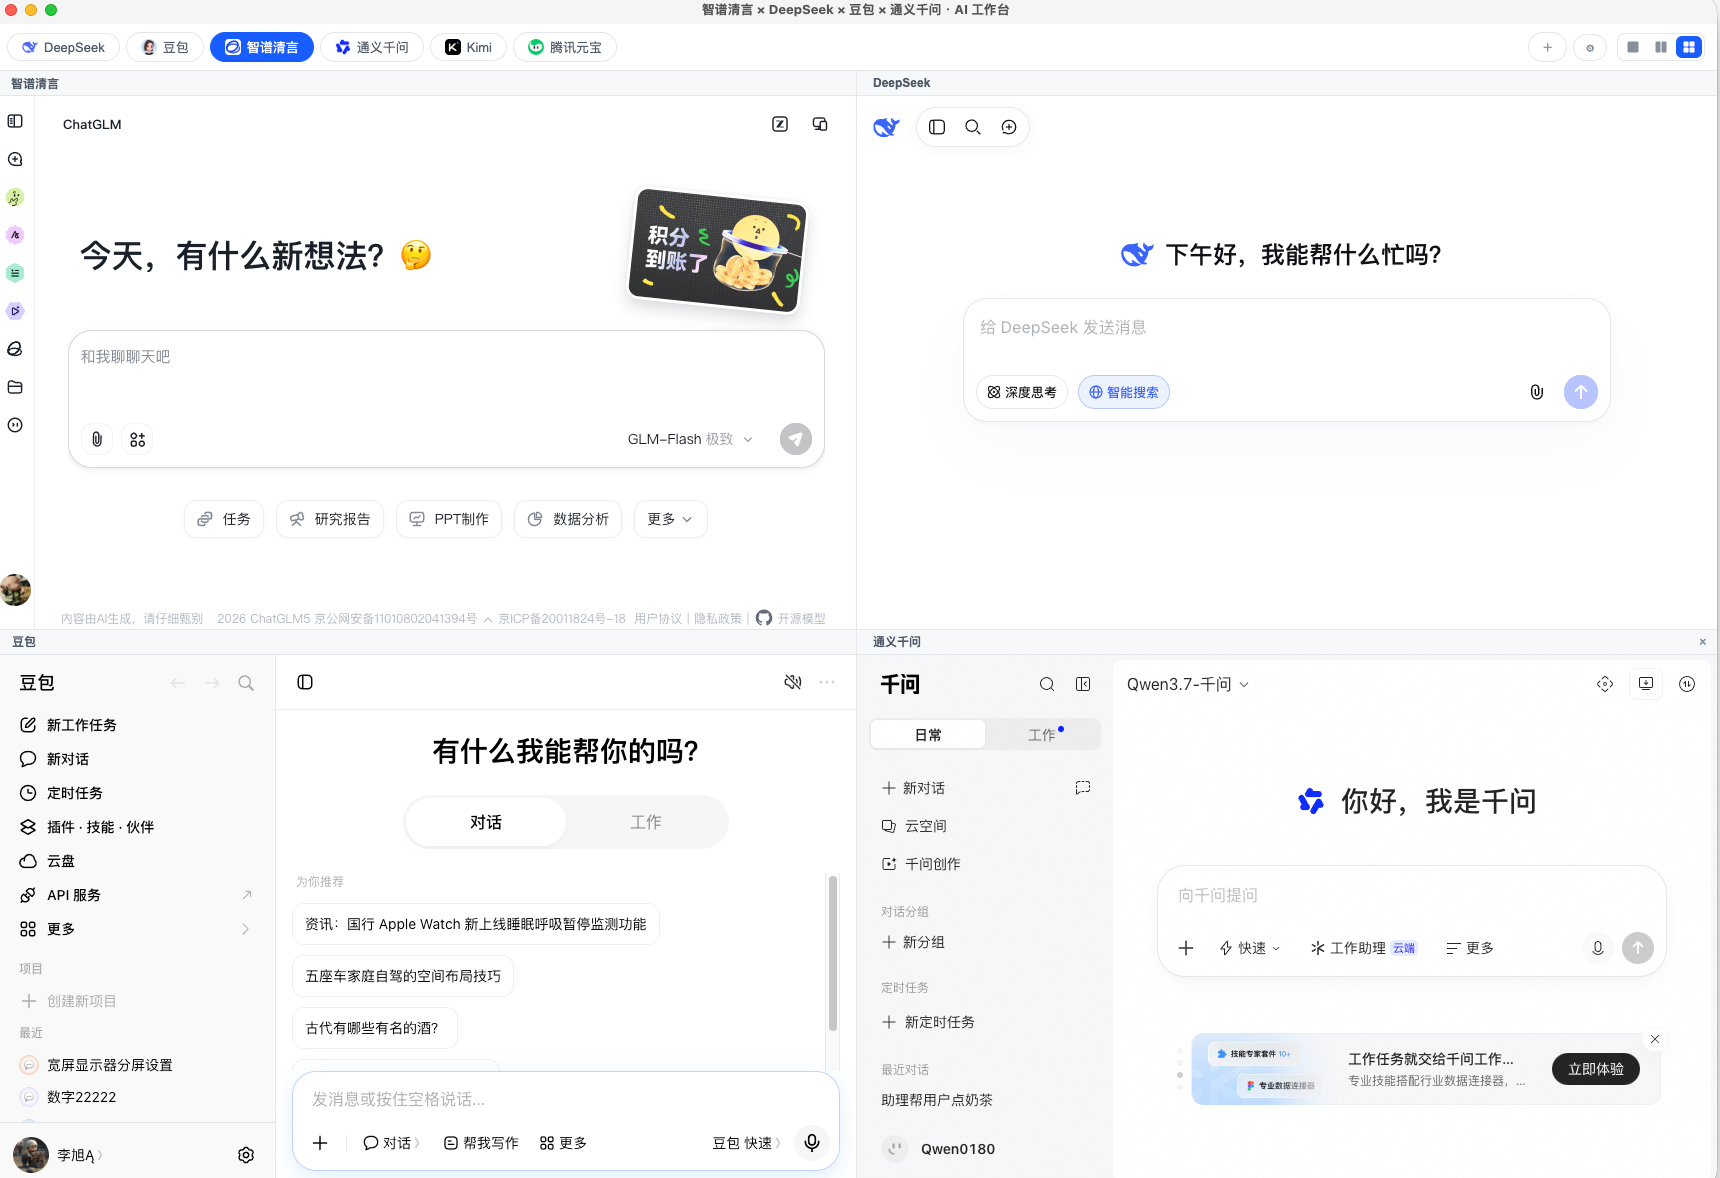Viewport: 1720px width, 1178px height.
Task: Open the 快速 mode dropdown in Qianwen
Action: pyautogui.click(x=1249, y=948)
